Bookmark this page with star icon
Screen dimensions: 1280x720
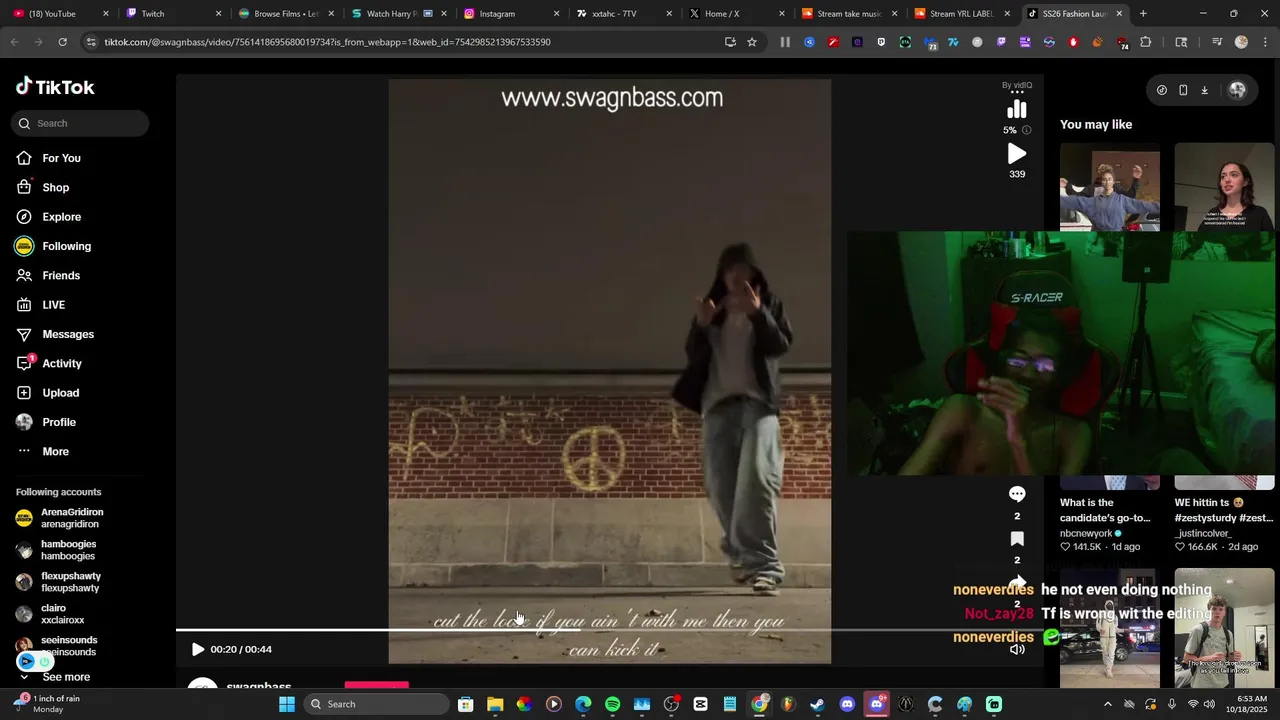(752, 42)
